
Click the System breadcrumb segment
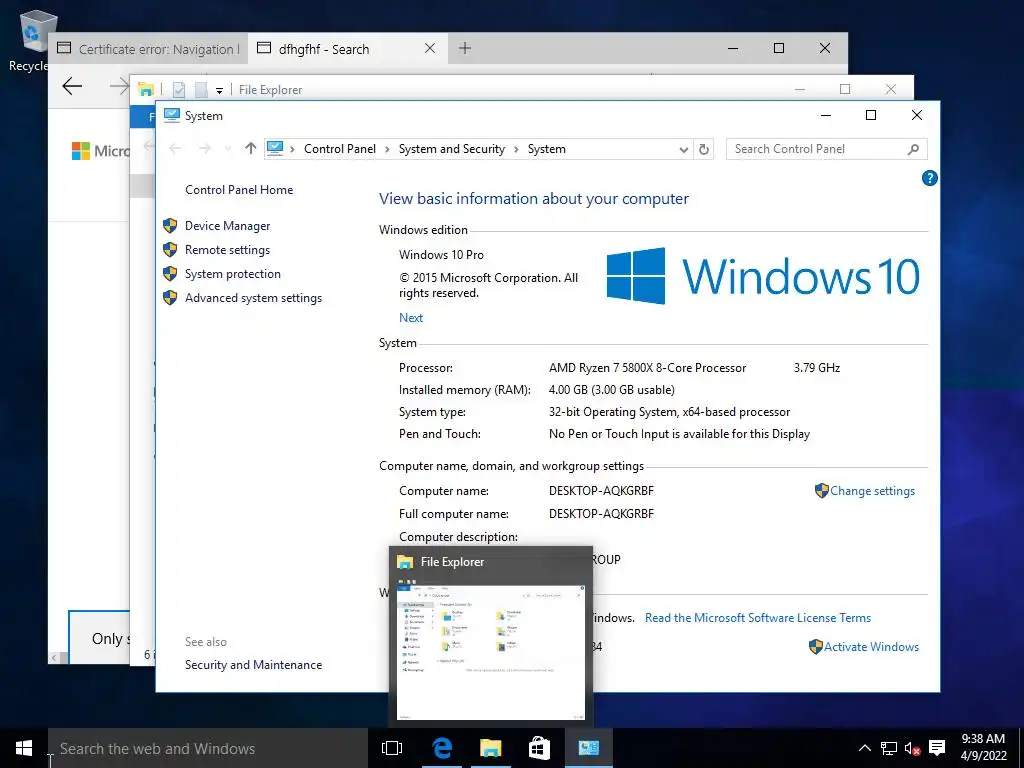(547, 149)
